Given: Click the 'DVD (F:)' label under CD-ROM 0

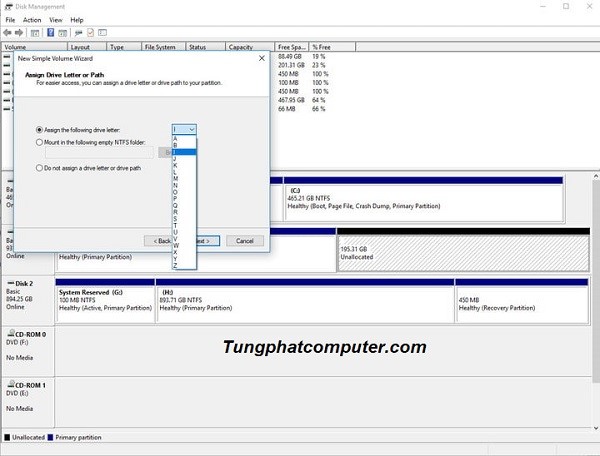Looking at the screenshot, I should [x=17, y=342].
